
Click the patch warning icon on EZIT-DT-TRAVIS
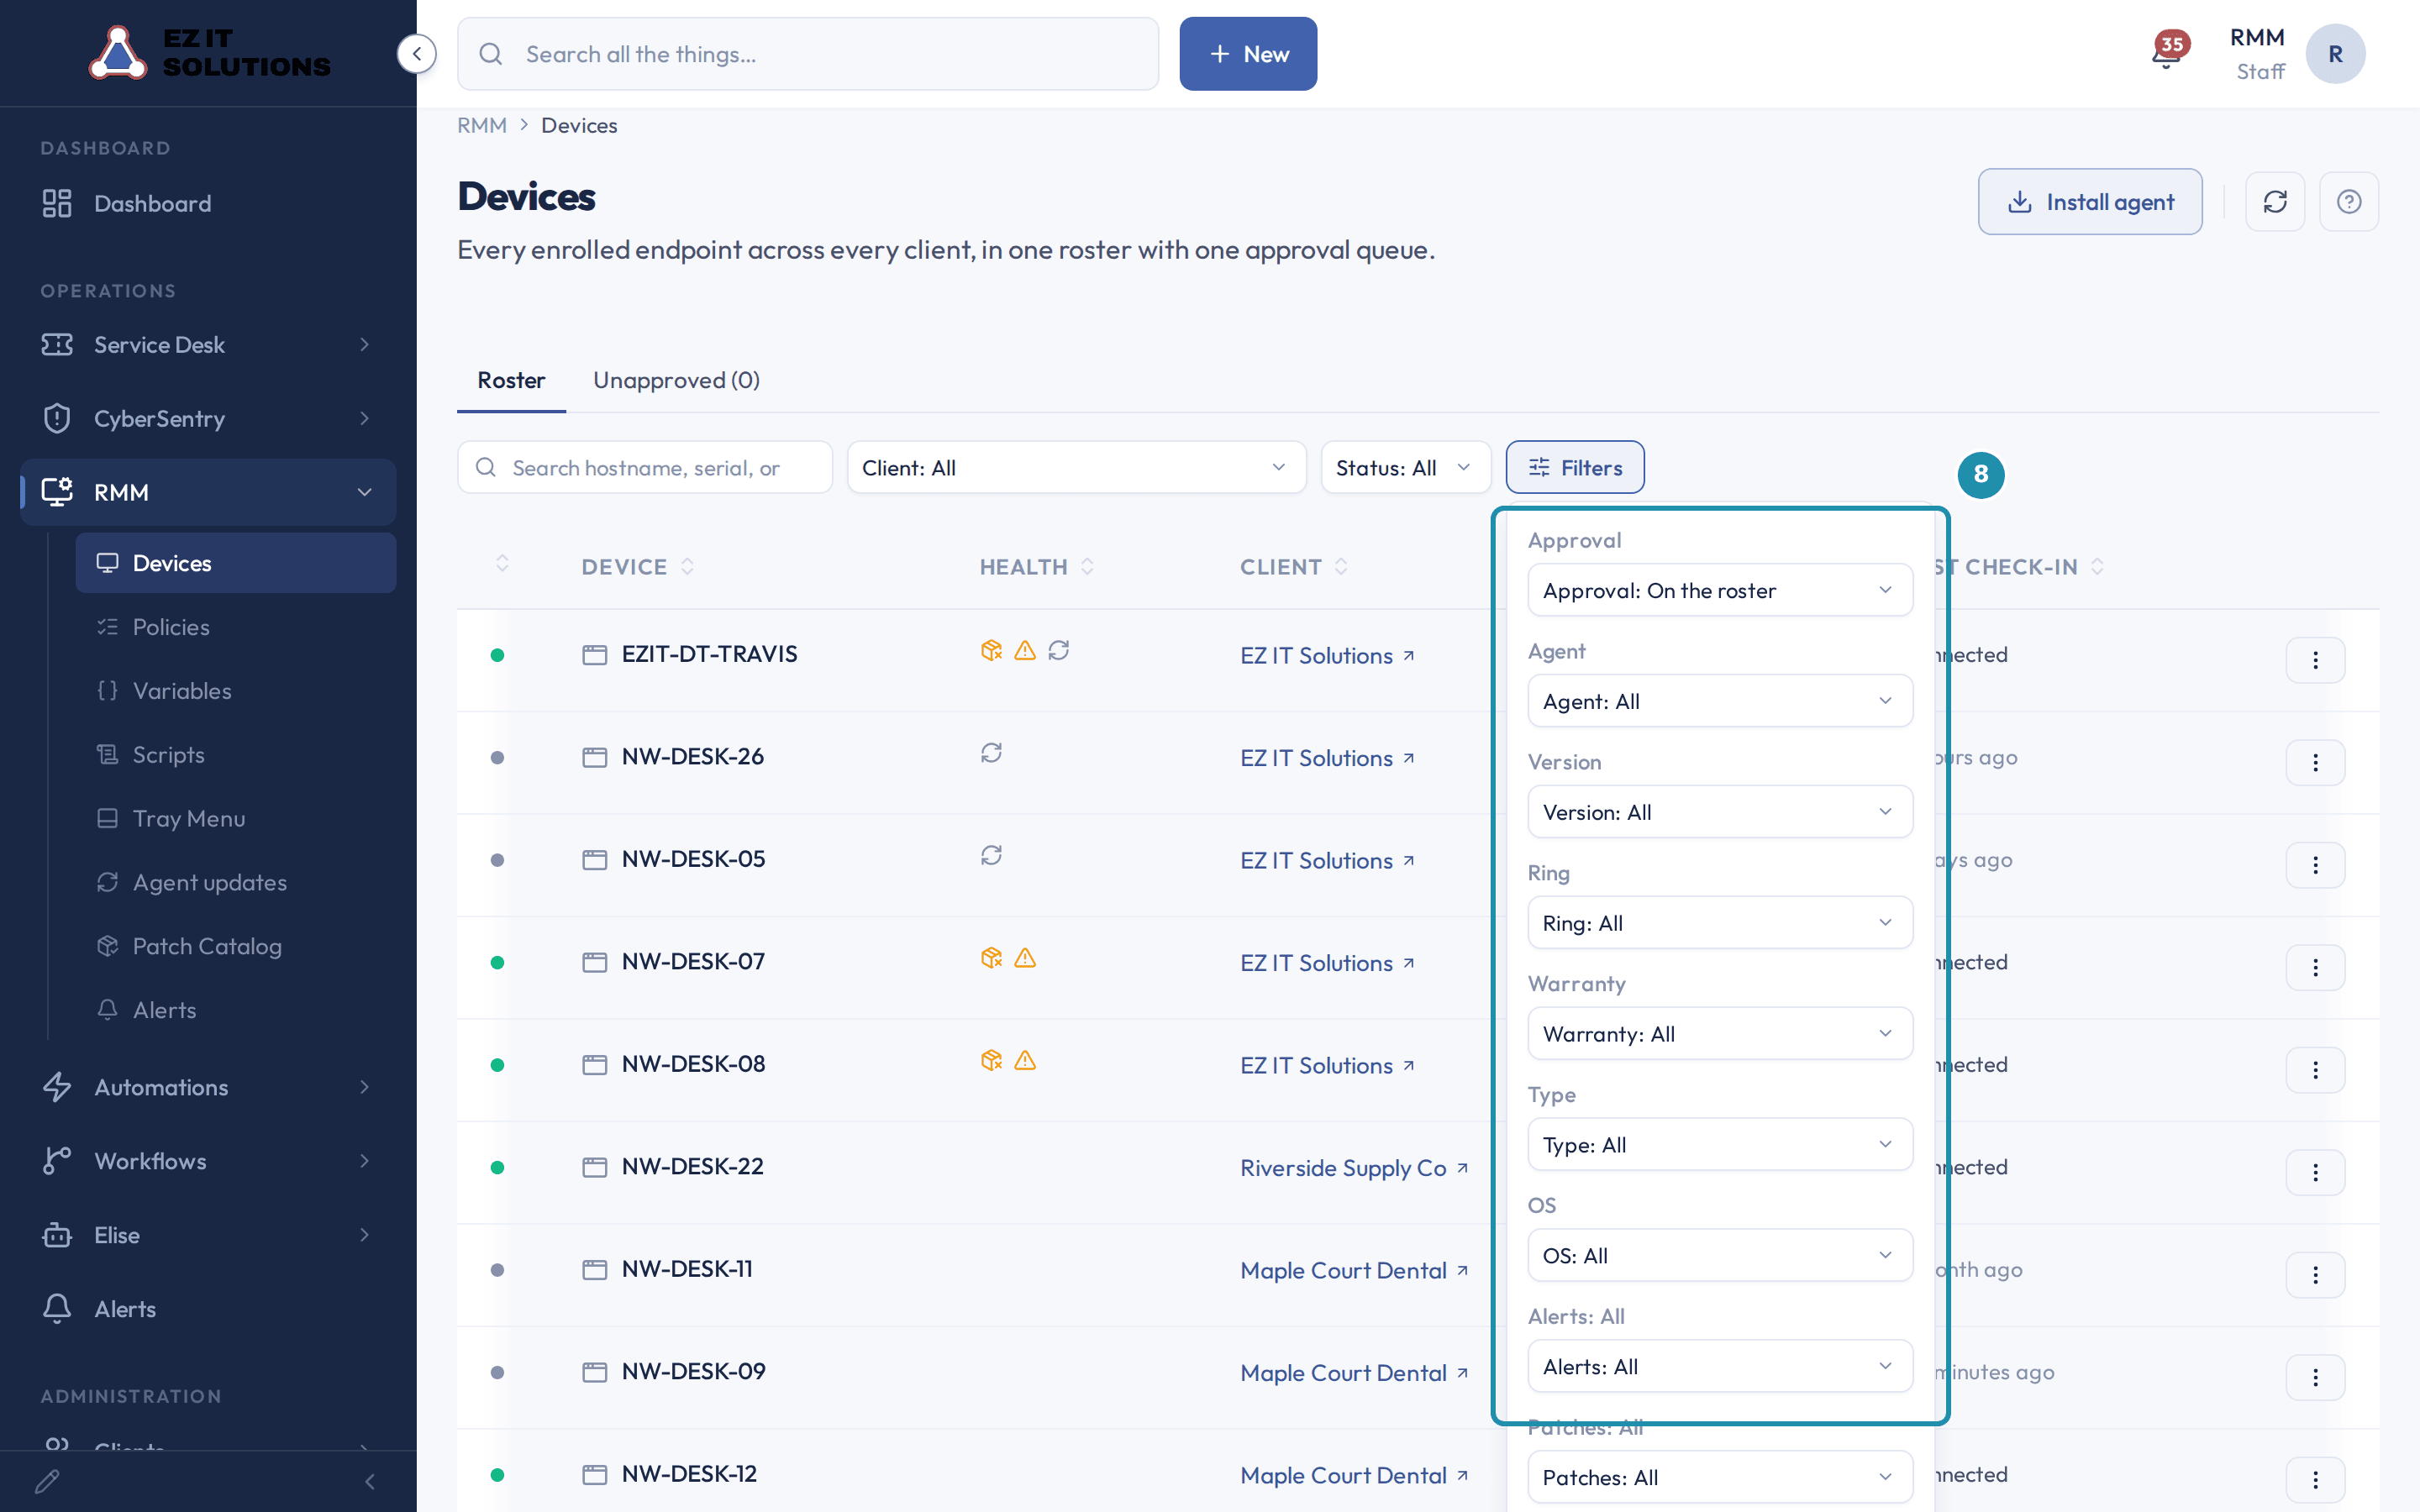pyautogui.click(x=991, y=651)
